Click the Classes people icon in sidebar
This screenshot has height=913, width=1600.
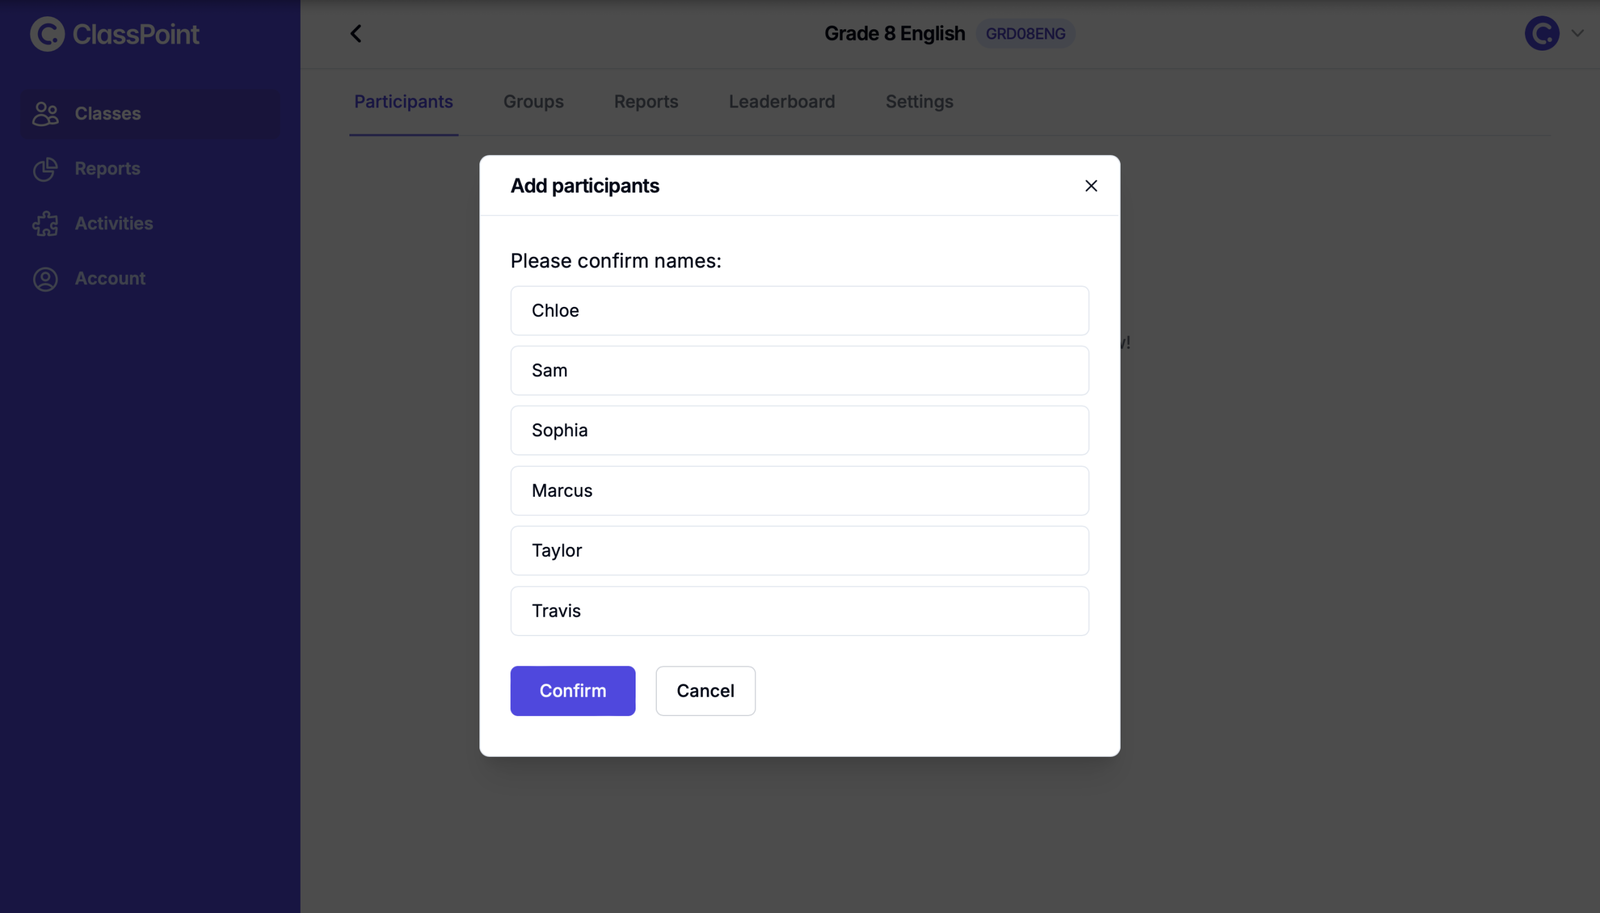click(45, 114)
